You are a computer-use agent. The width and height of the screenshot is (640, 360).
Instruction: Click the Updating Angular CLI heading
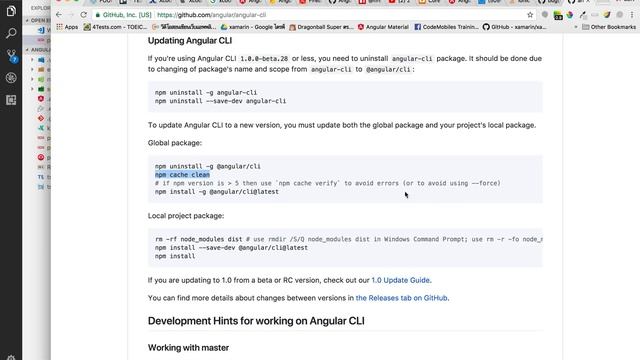coord(190,40)
